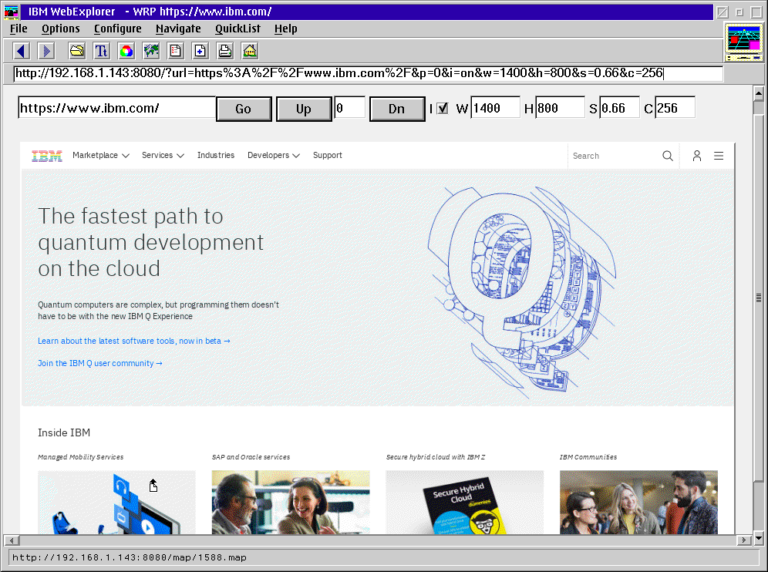Click 'The fastest path to quantum development' headline

pos(151,242)
